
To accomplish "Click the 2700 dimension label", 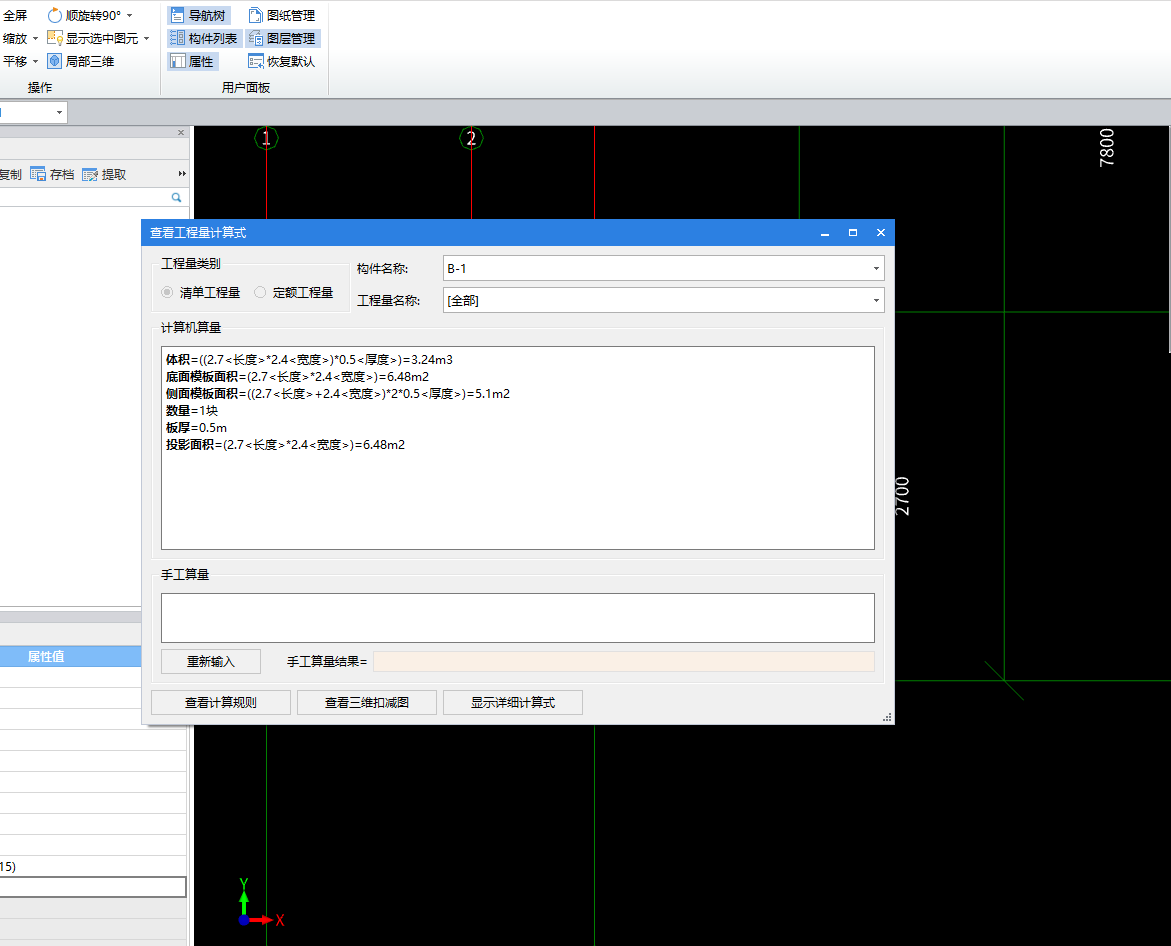I will 903,496.
